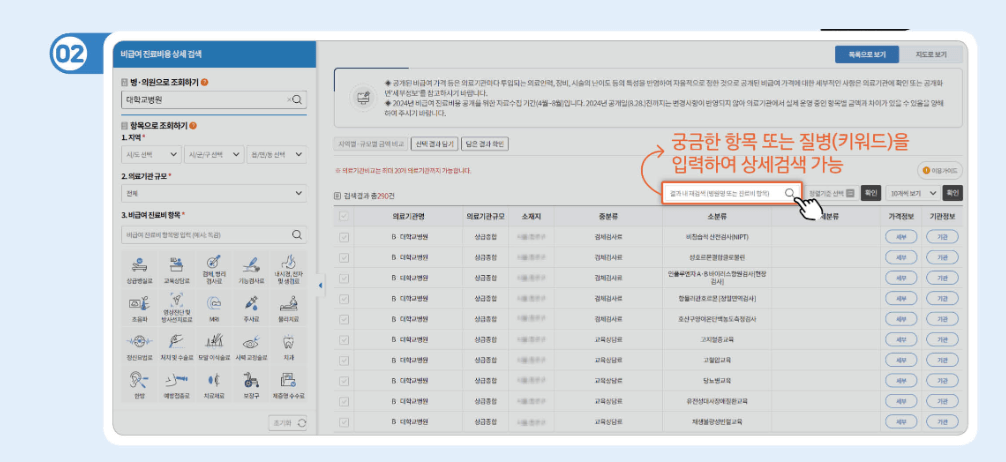The image size is (1006, 462).
Task: Toggle checkbox for 호산구양이온단백농도측정검사 row
Action: (x=344, y=319)
